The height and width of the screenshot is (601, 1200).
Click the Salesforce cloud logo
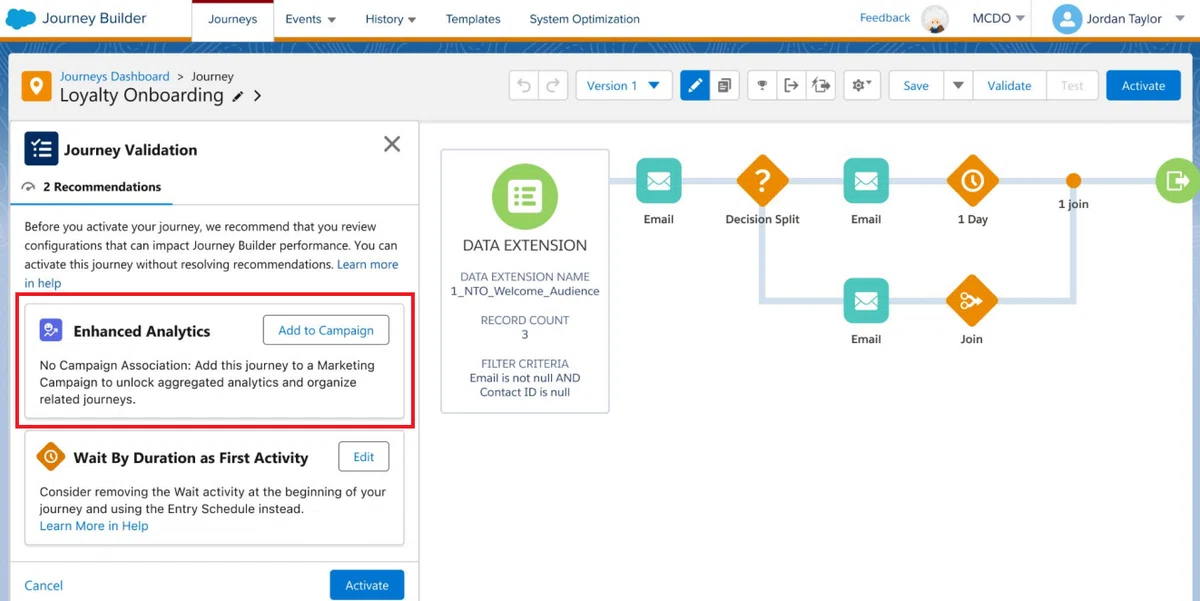21,19
